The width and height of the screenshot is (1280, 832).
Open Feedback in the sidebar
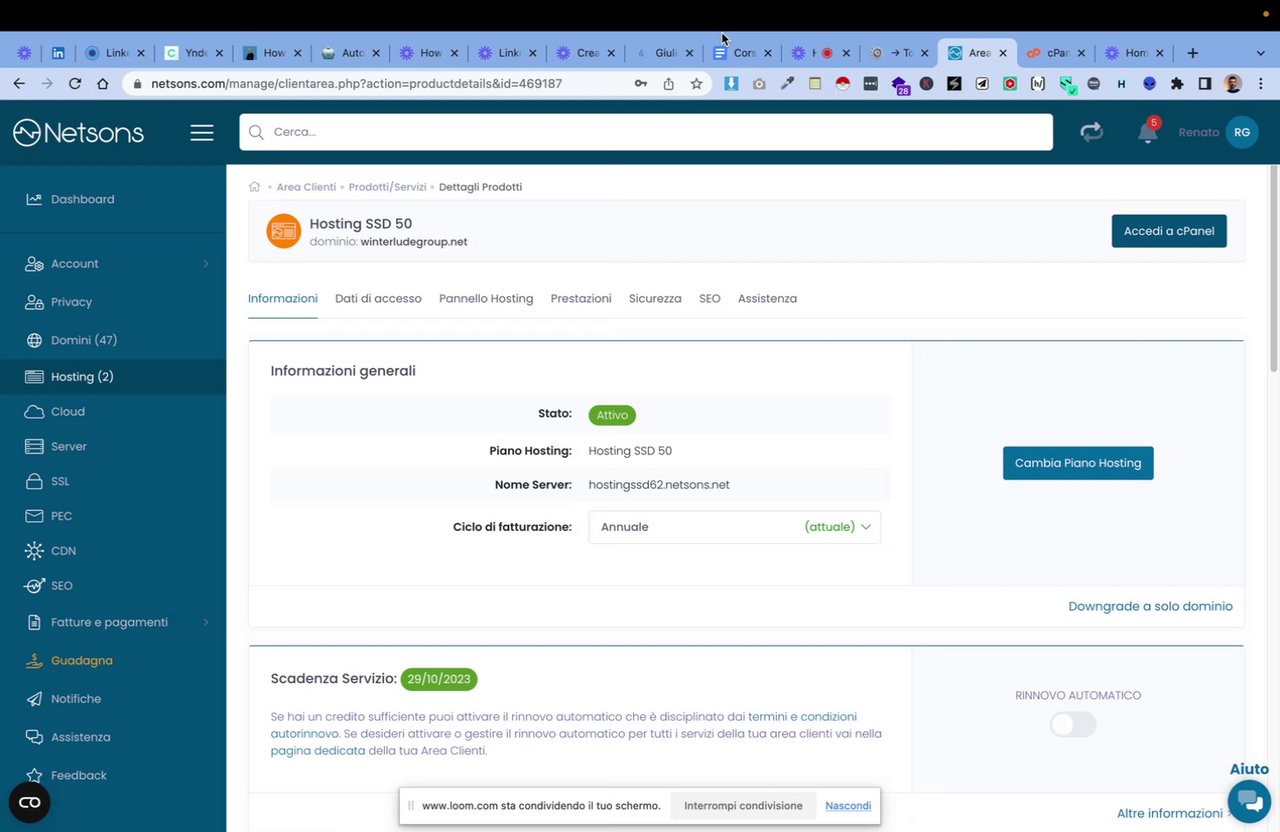pos(79,775)
